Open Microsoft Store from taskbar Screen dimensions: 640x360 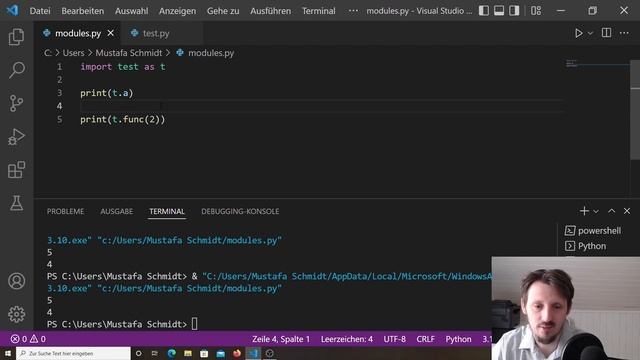[204, 353]
